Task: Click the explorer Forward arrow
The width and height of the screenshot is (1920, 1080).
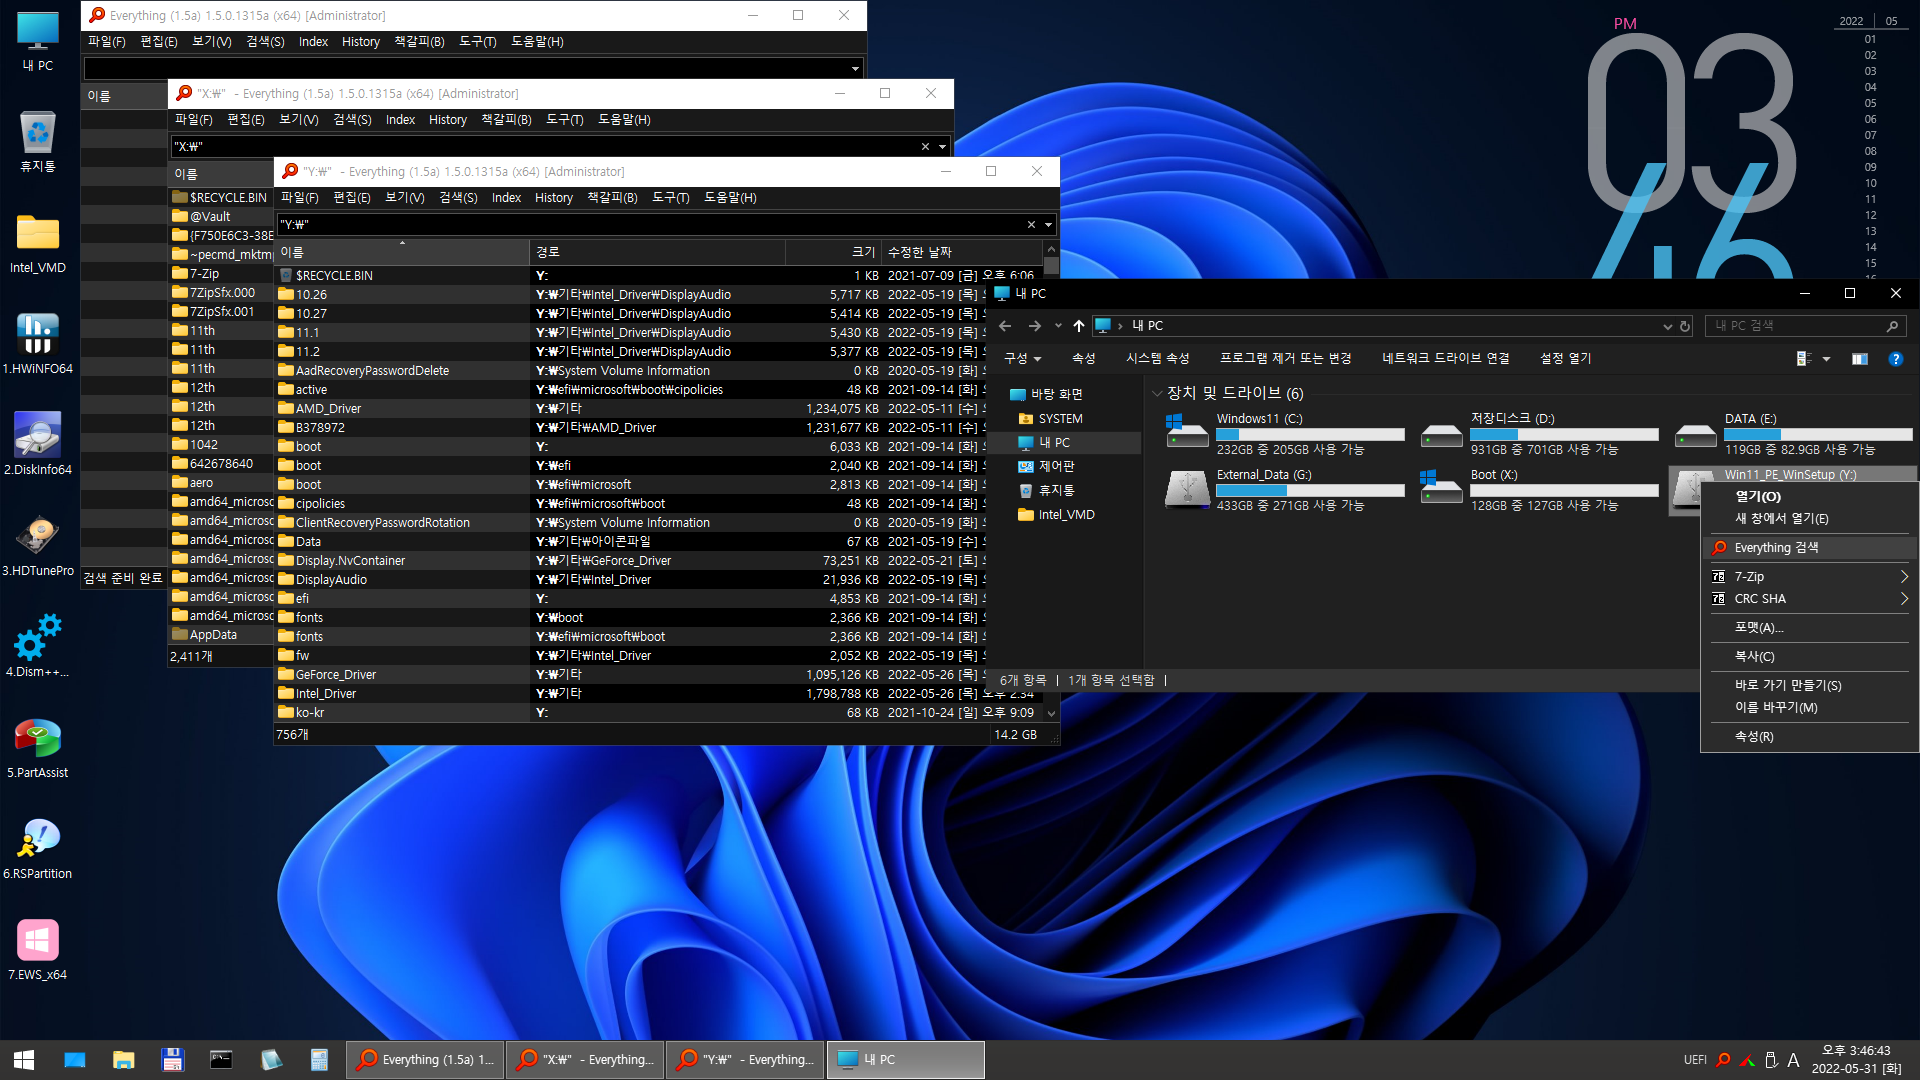Action: [1035, 326]
